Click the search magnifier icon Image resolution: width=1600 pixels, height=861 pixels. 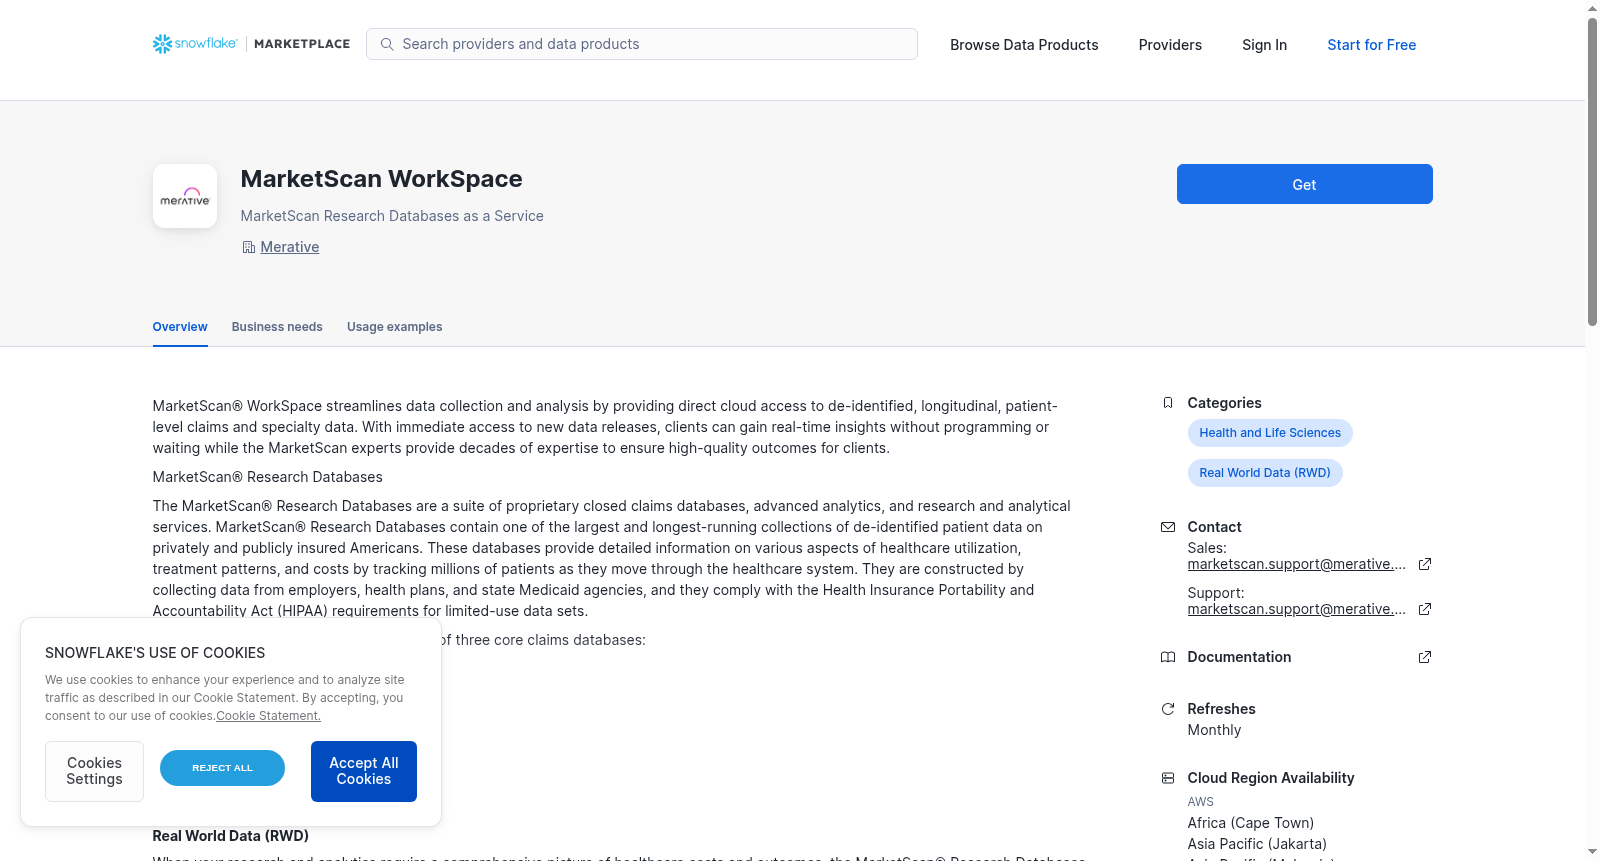click(387, 44)
